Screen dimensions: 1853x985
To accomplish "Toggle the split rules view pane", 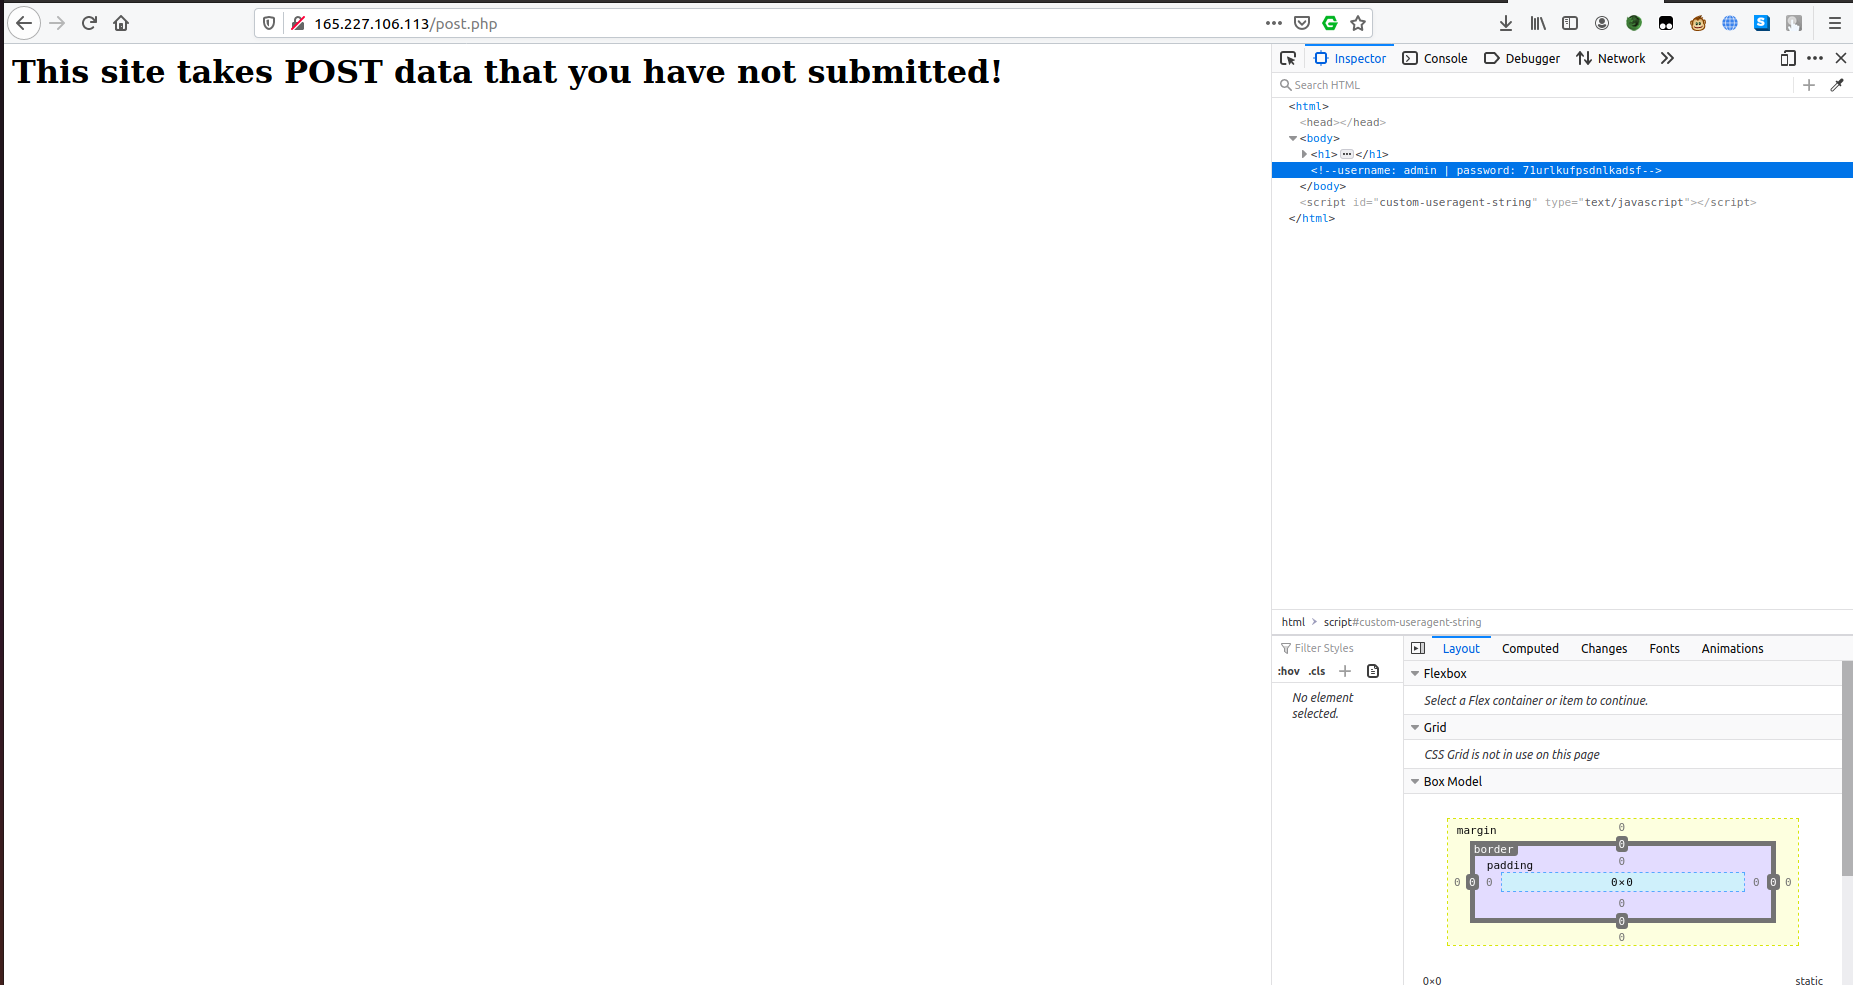I will tap(1418, 648).
